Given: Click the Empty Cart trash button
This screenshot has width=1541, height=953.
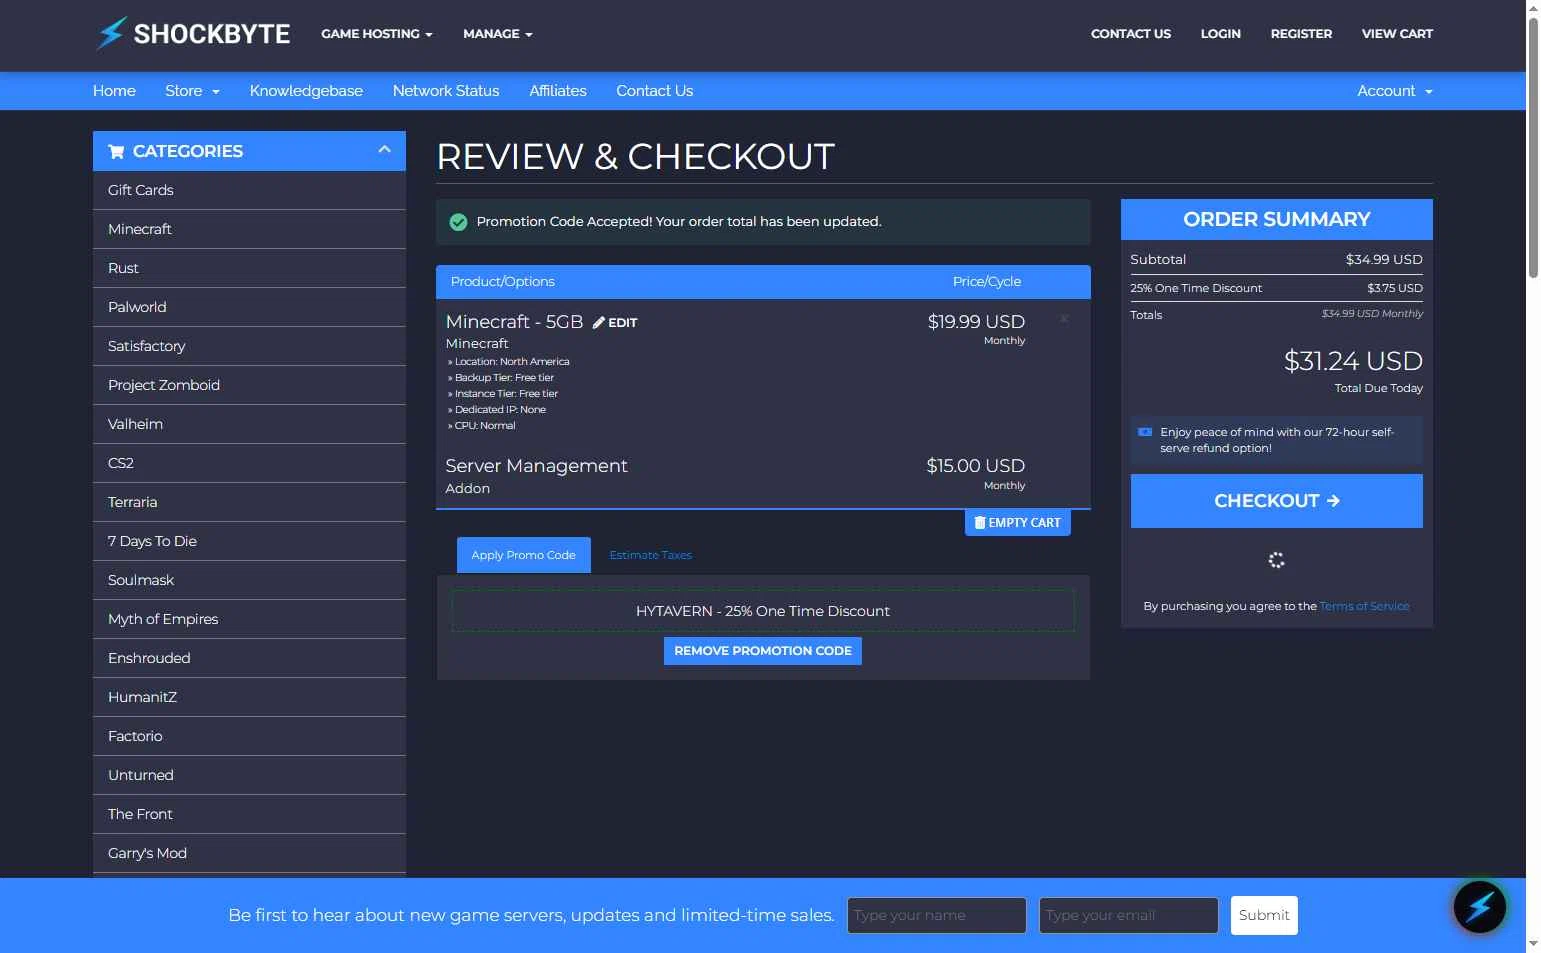Looking at the screenshot, I should pos(1017,523).
